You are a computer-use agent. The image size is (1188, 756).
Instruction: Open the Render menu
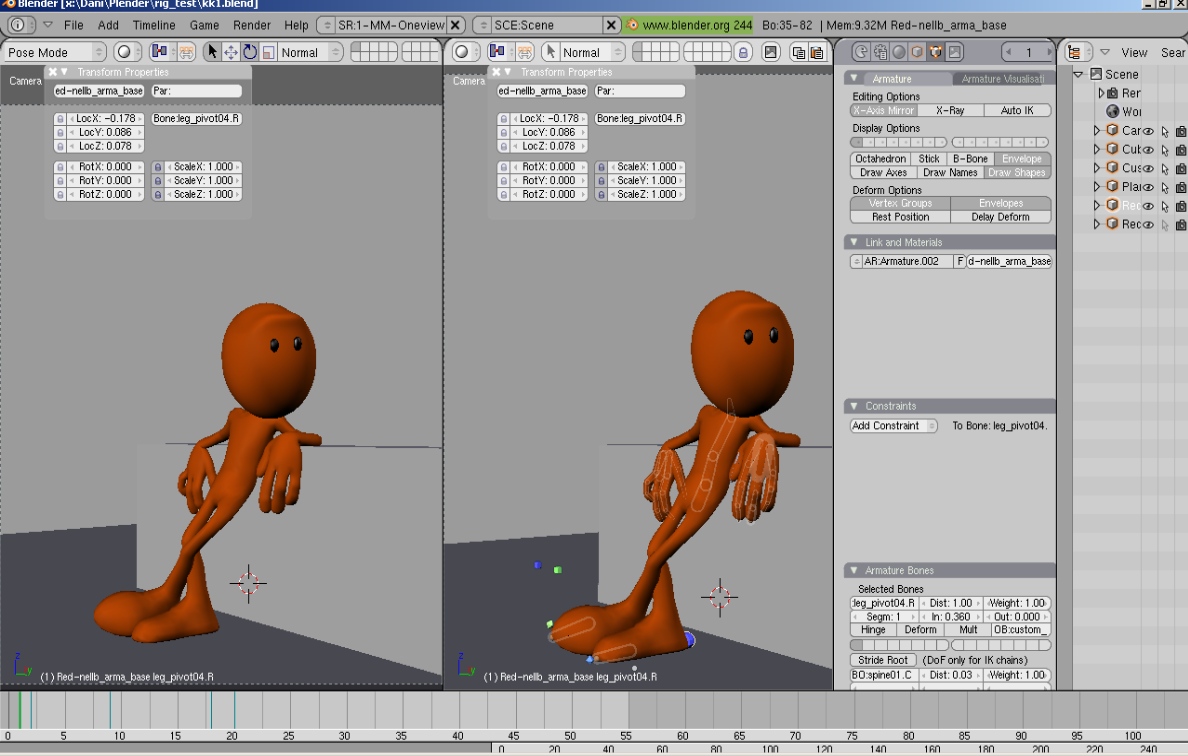pos(252,25)
